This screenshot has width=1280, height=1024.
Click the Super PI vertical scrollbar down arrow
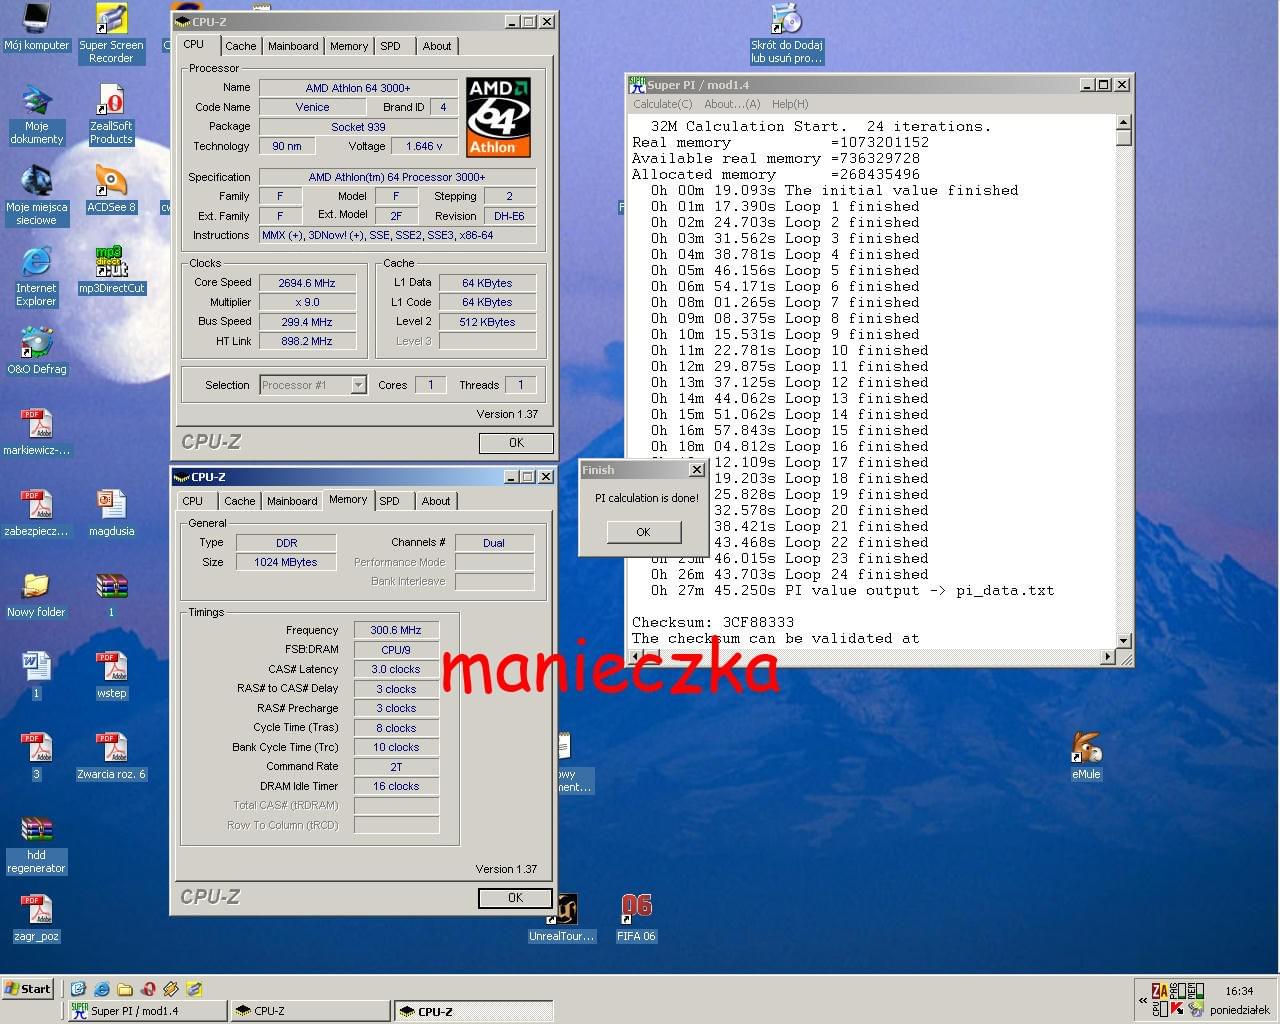[1123, 640]
